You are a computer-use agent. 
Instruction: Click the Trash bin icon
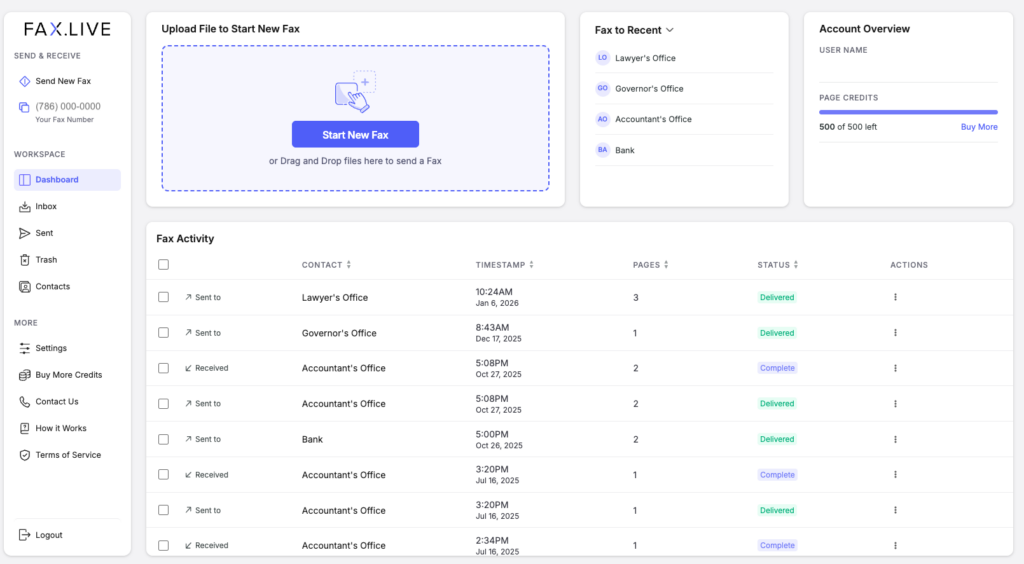[x=25, y=260]
